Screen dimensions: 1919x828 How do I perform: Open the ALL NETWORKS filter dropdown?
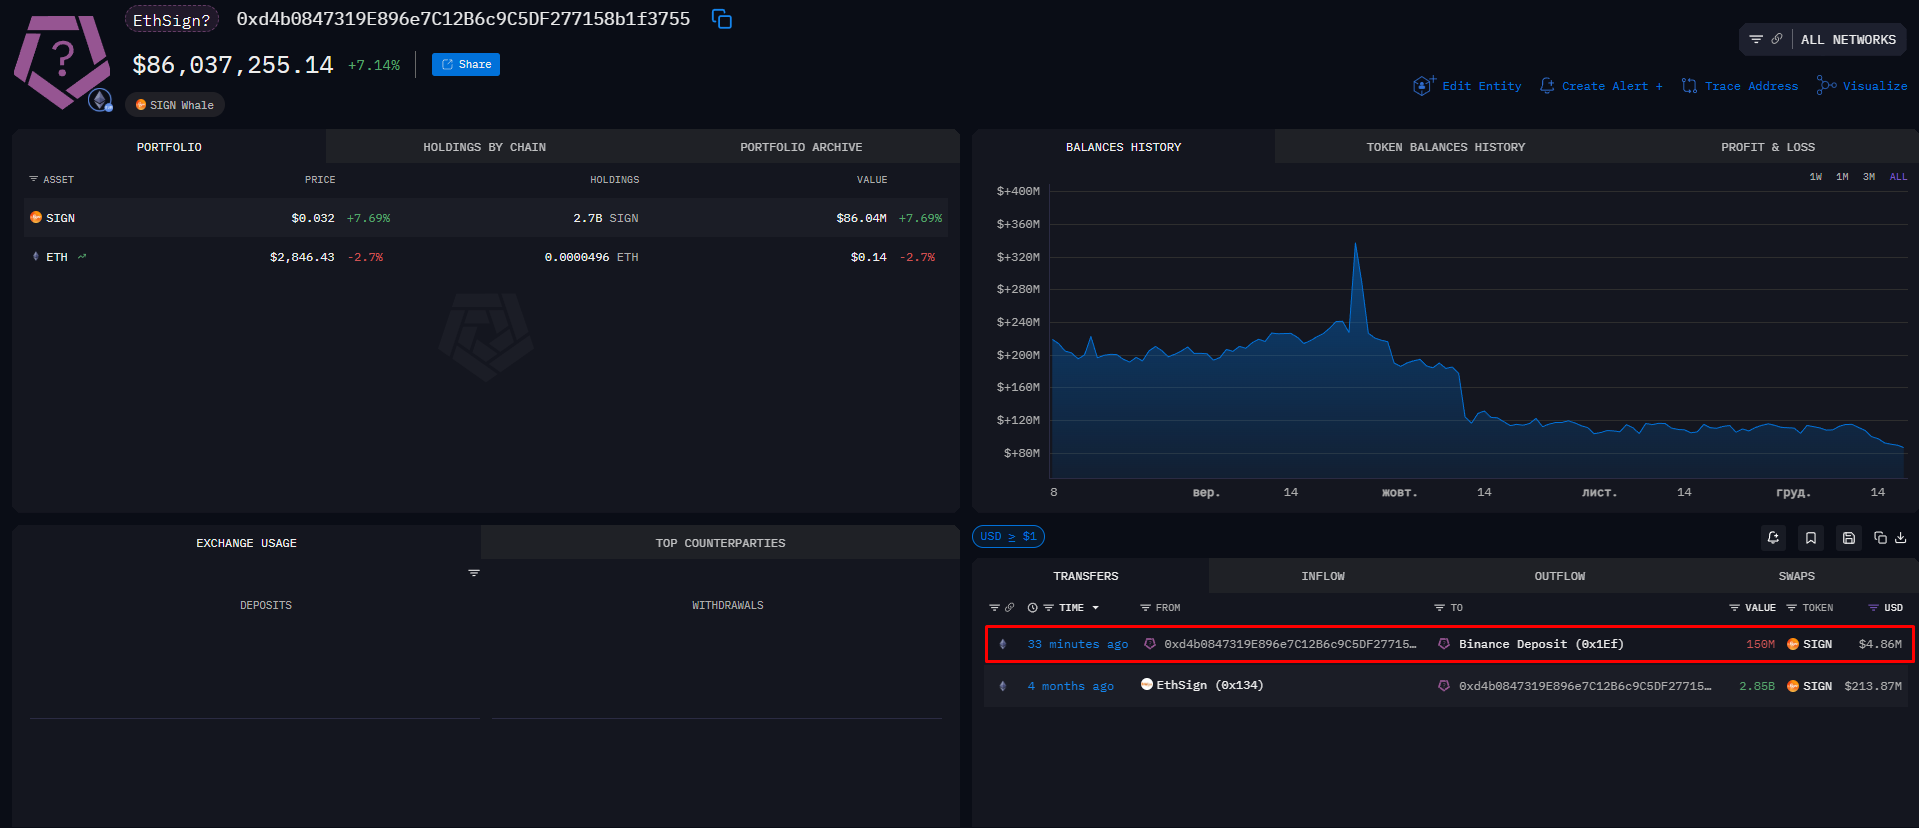[1847, 40]
